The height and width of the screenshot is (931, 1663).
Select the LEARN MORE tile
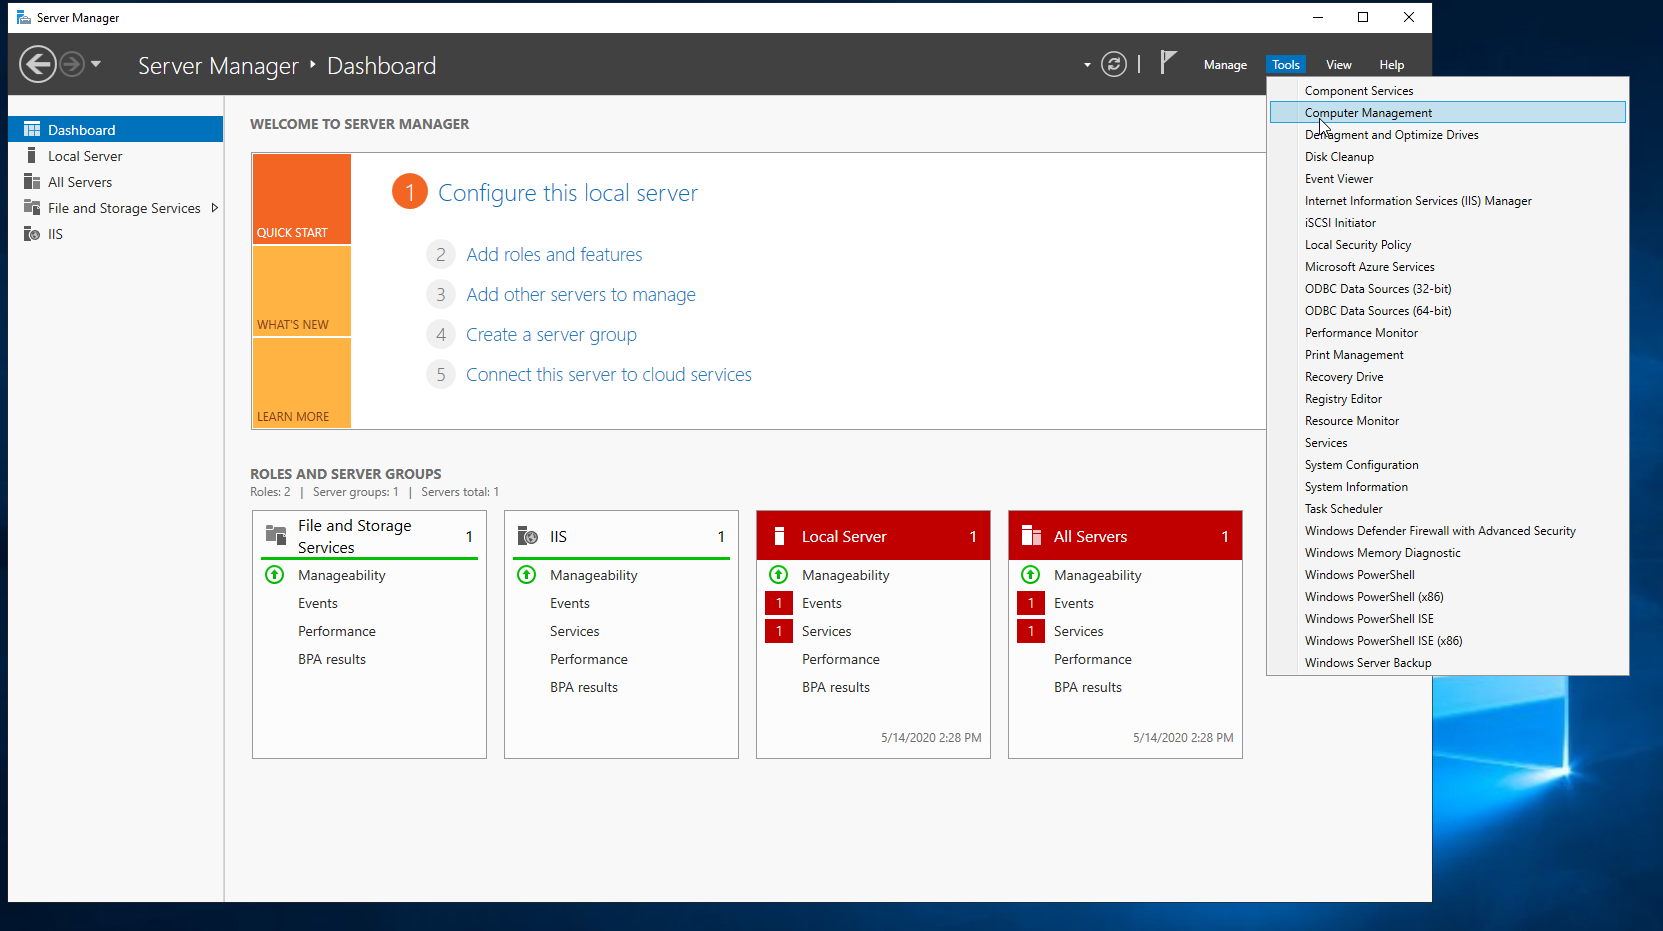tap(302, 383)
